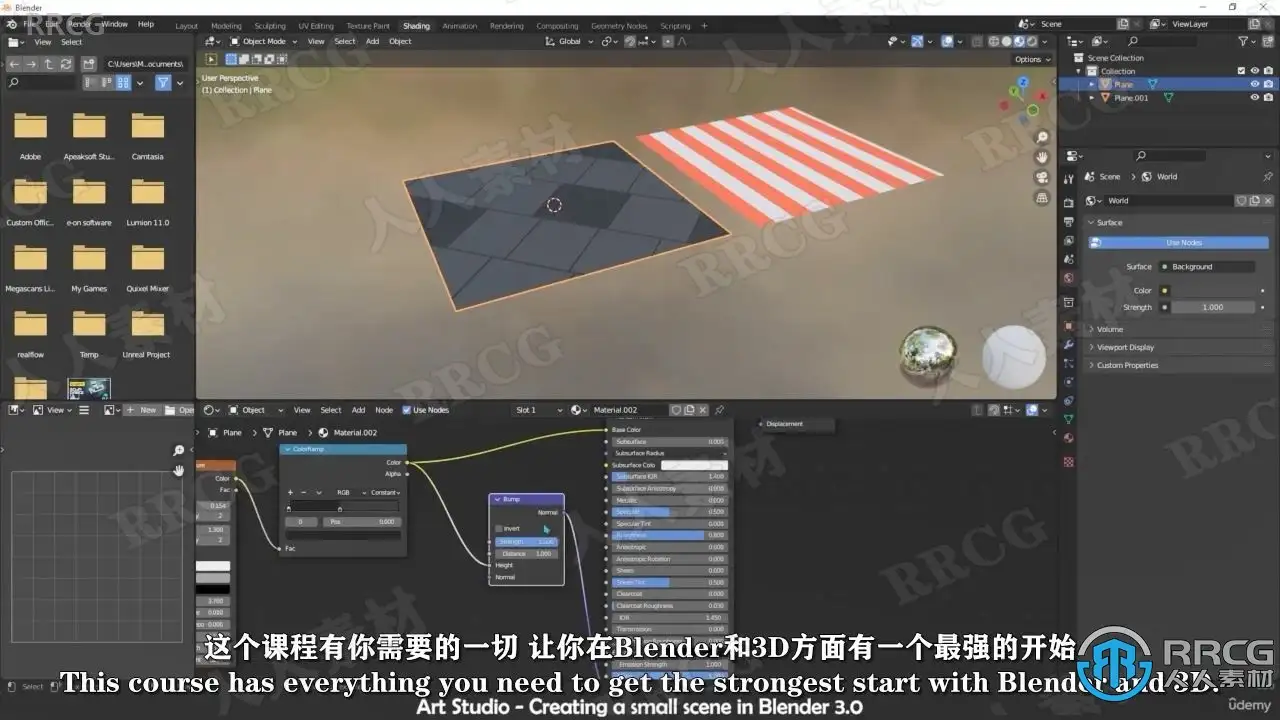The image size is (1280, 720).
Task: Expand the Volume panel
Action: (1110, 329)
